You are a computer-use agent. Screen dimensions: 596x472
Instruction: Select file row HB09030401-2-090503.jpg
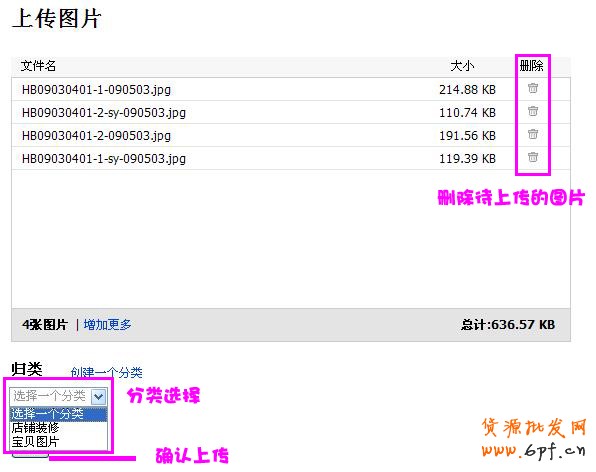tap(291, 135)
